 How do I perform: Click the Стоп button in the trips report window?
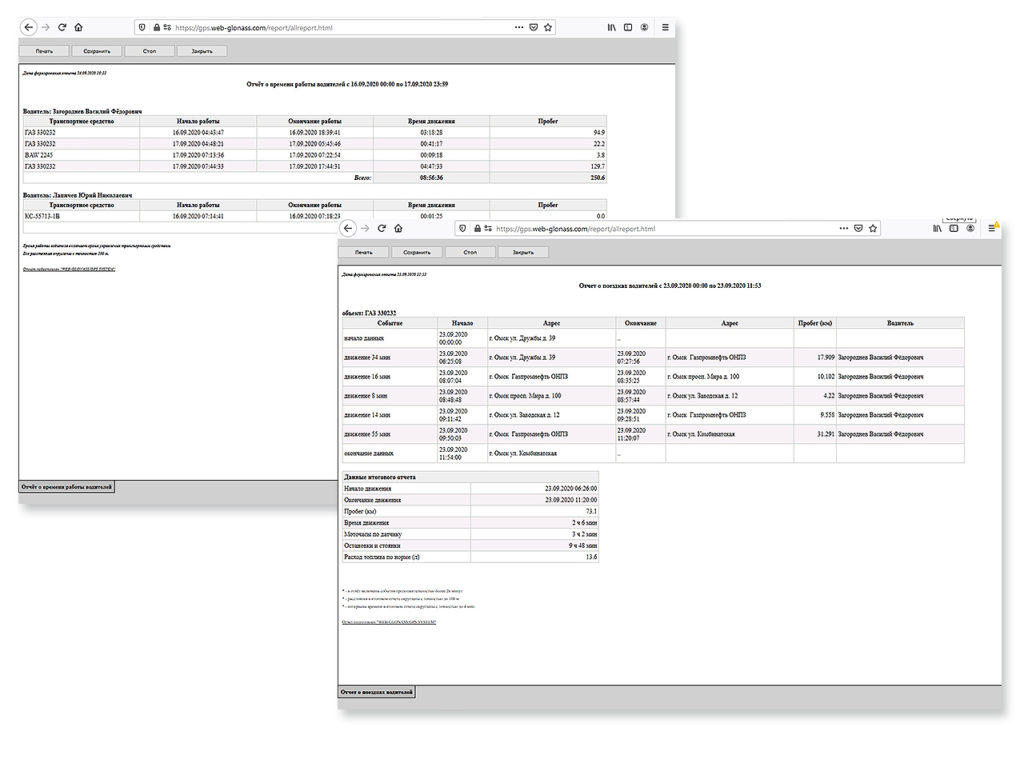coord(470,252)
